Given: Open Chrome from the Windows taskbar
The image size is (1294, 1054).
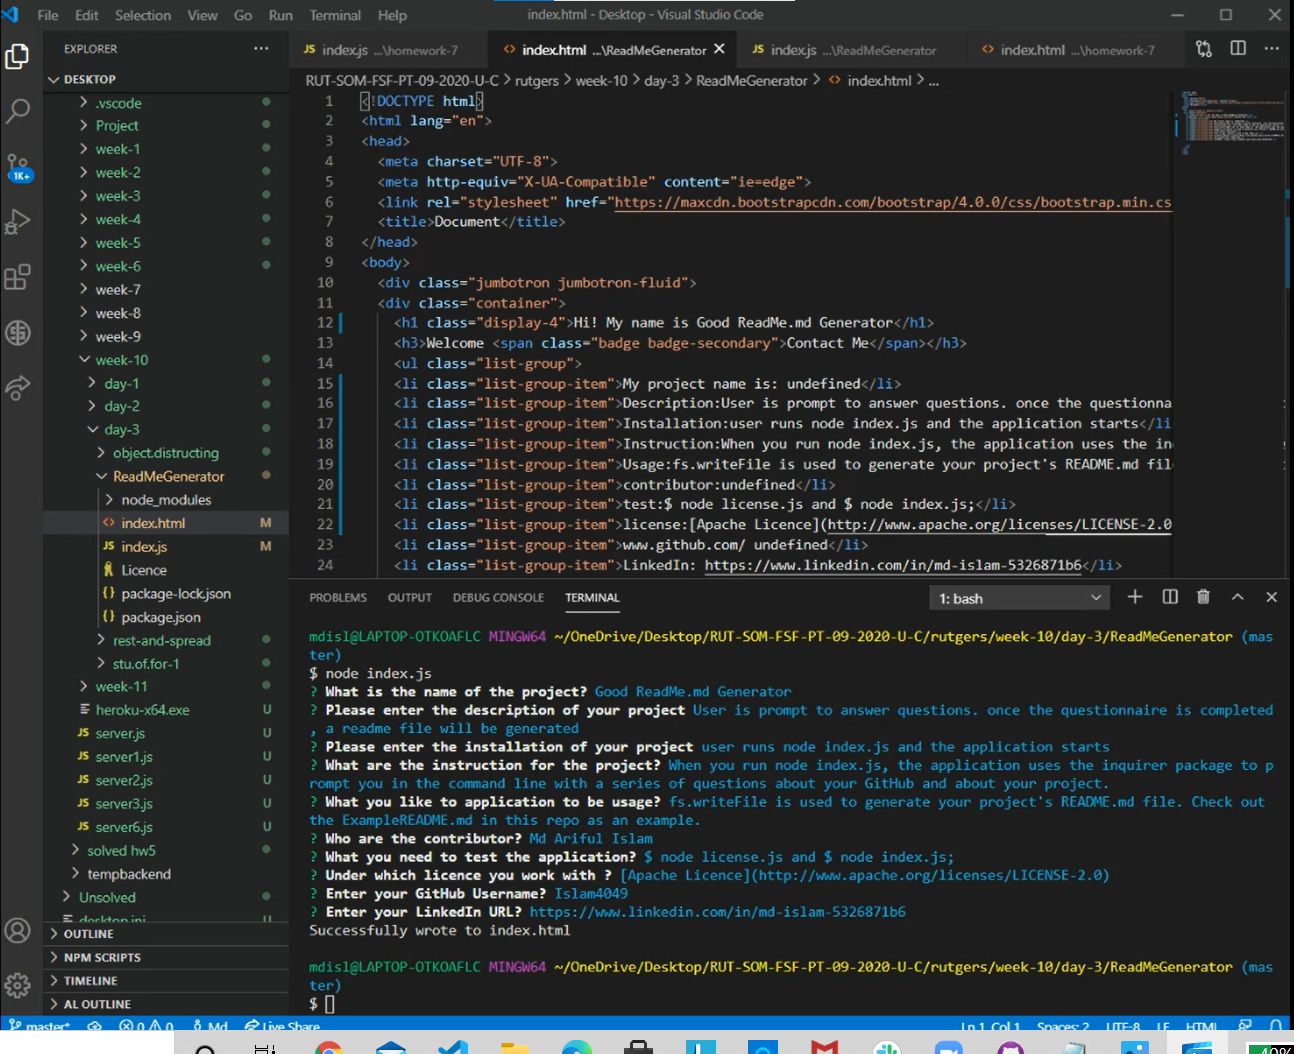Looking at the screenshot, I should pos(329,1047).
